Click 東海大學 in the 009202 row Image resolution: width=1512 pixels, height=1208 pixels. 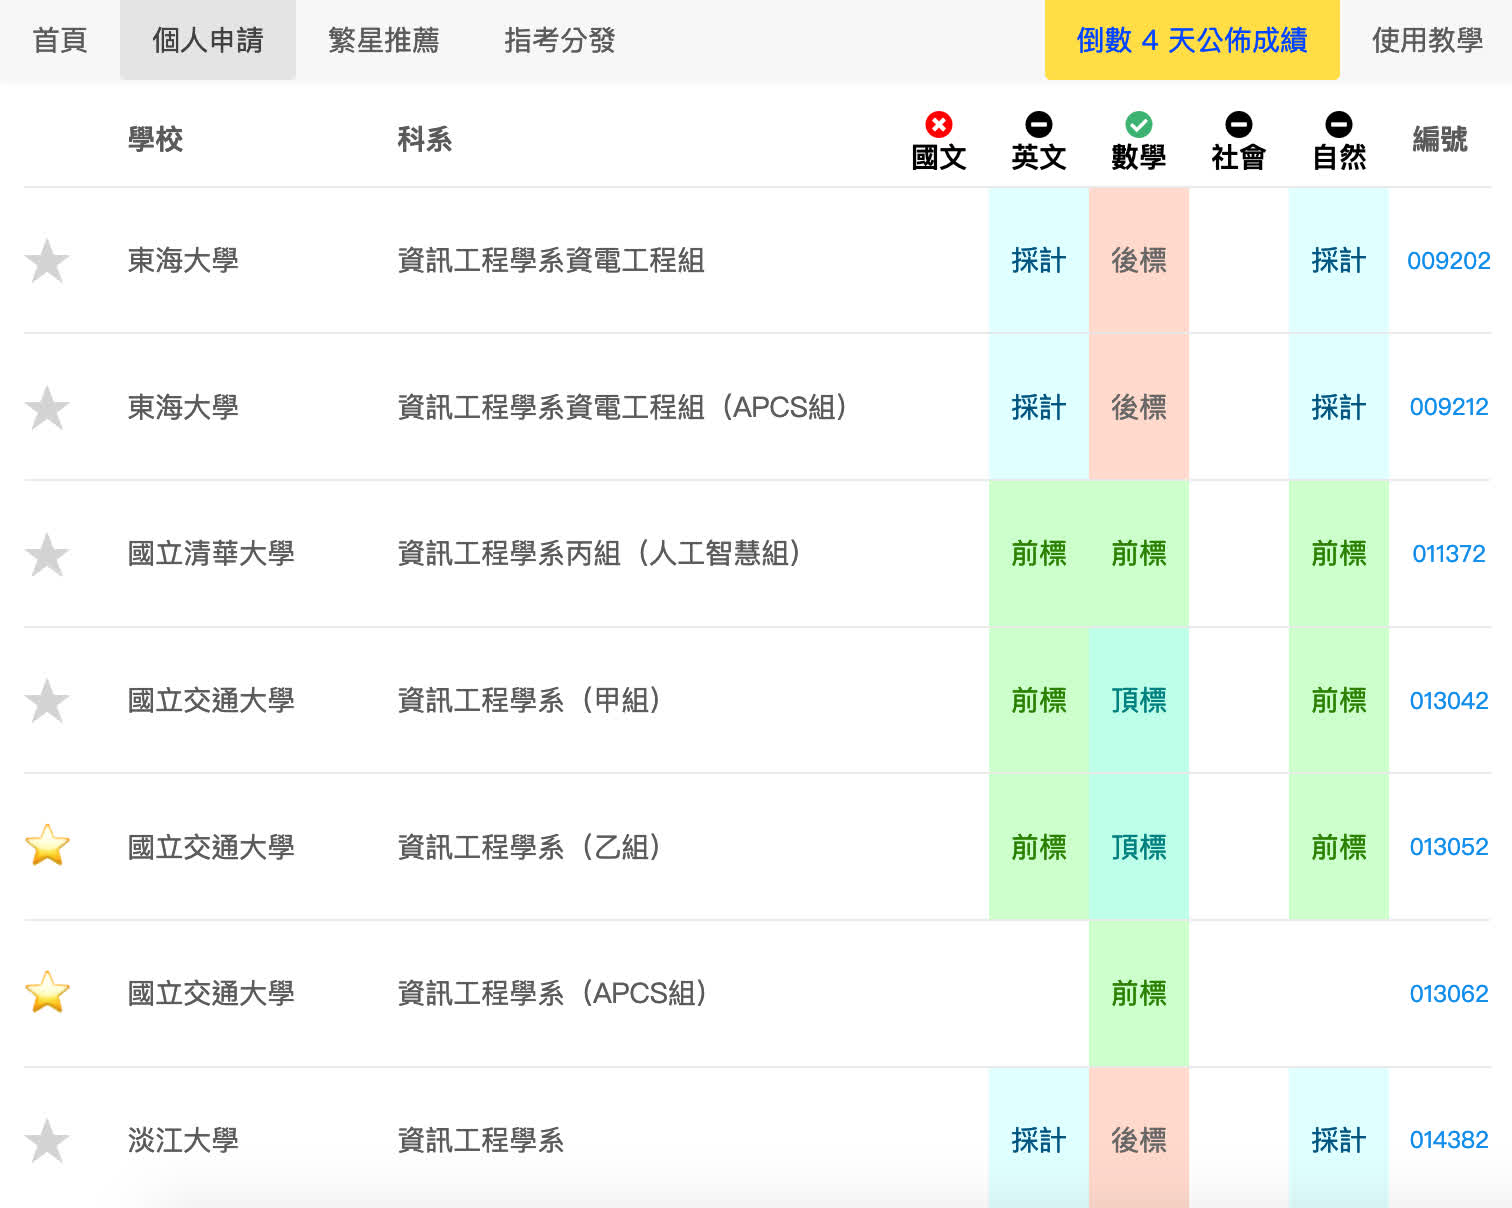click(183, 261)
